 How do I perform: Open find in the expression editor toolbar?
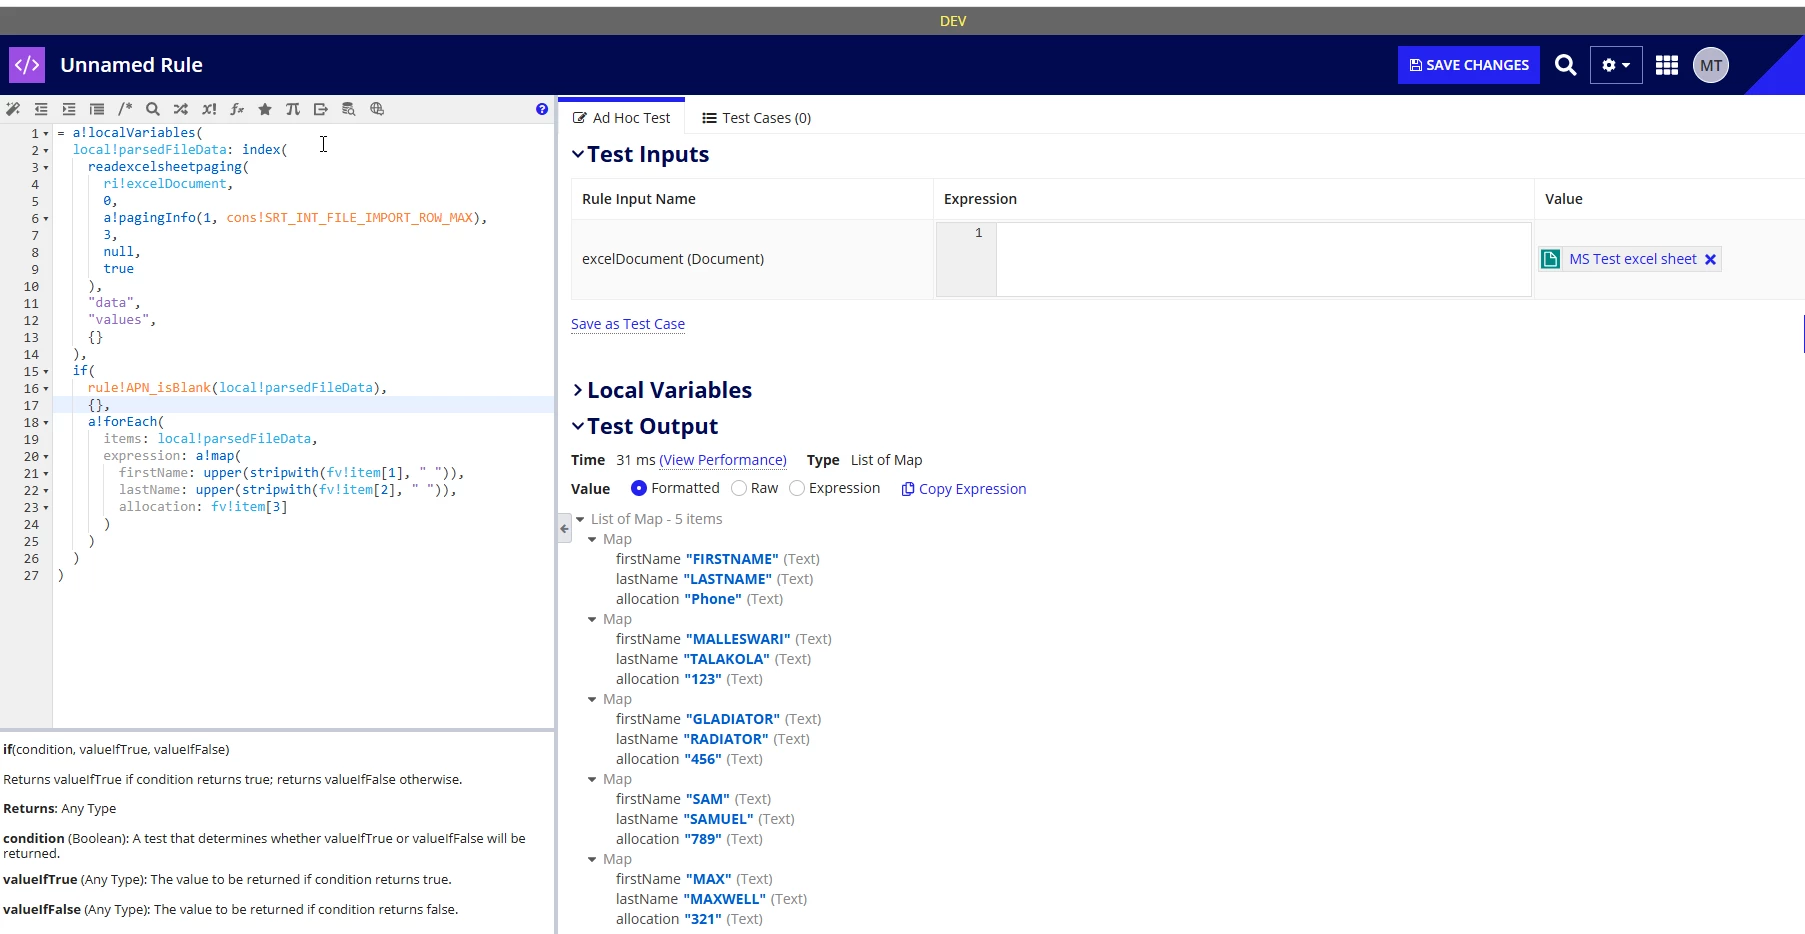pyautogui.click(x=153, y=109)
